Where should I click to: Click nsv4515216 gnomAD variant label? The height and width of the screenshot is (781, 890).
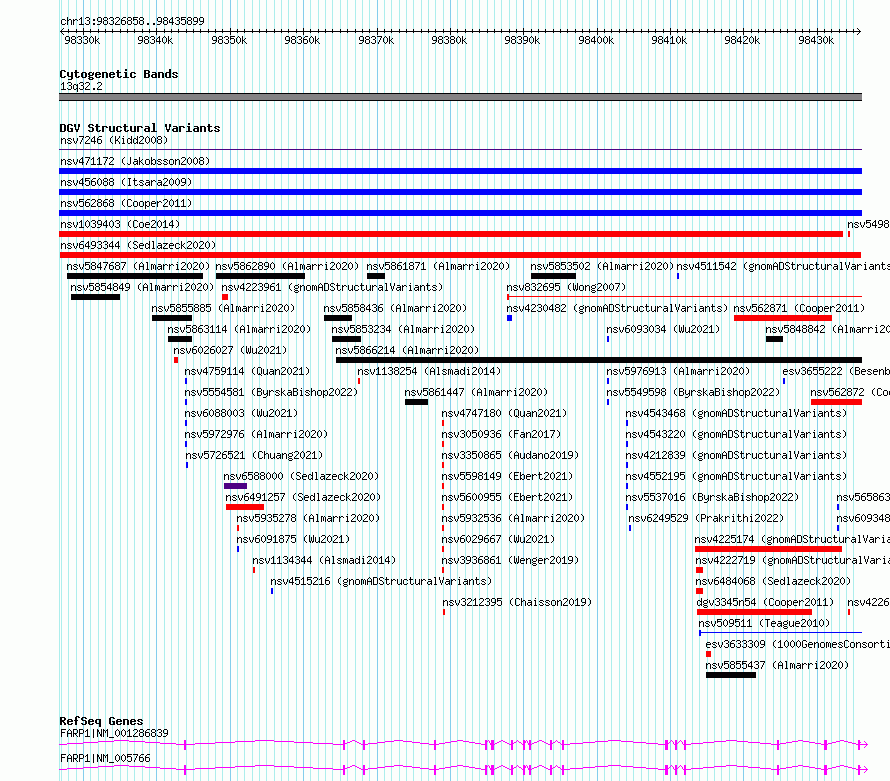[x=381, y=581]
